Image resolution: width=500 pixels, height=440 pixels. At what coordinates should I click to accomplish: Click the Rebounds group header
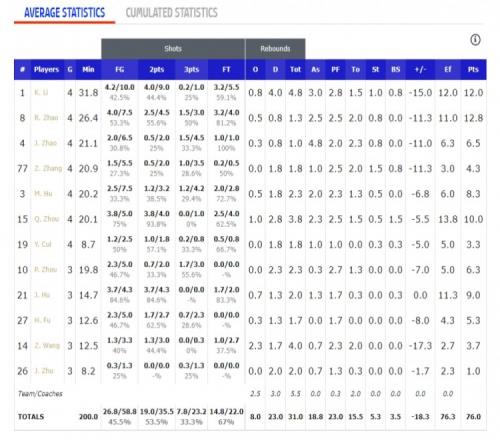(275, 49)
